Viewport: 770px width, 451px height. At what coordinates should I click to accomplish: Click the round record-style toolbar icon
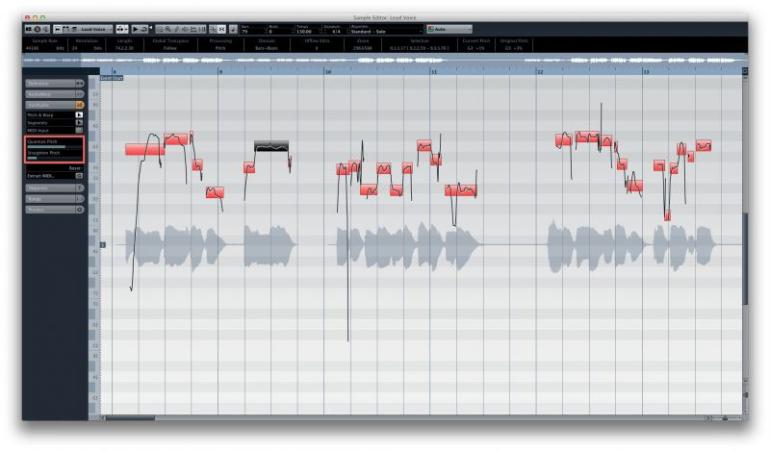tap(37, 29)
